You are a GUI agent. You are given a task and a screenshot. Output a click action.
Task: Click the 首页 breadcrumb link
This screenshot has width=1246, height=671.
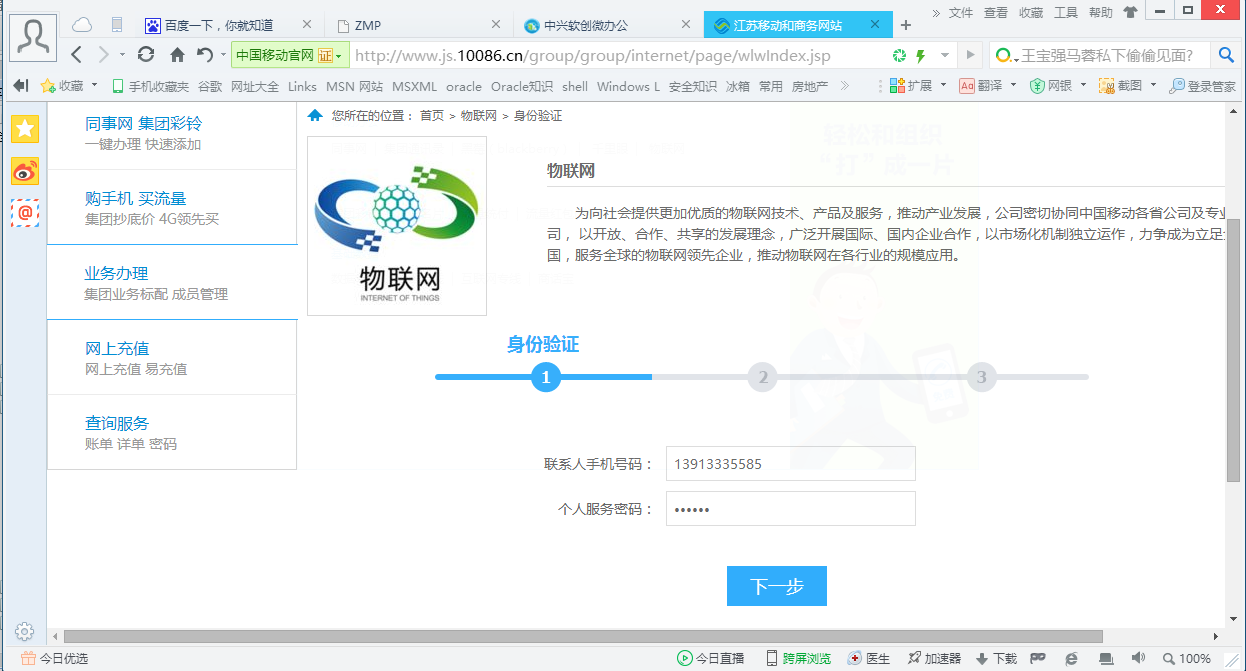point(432,116)
